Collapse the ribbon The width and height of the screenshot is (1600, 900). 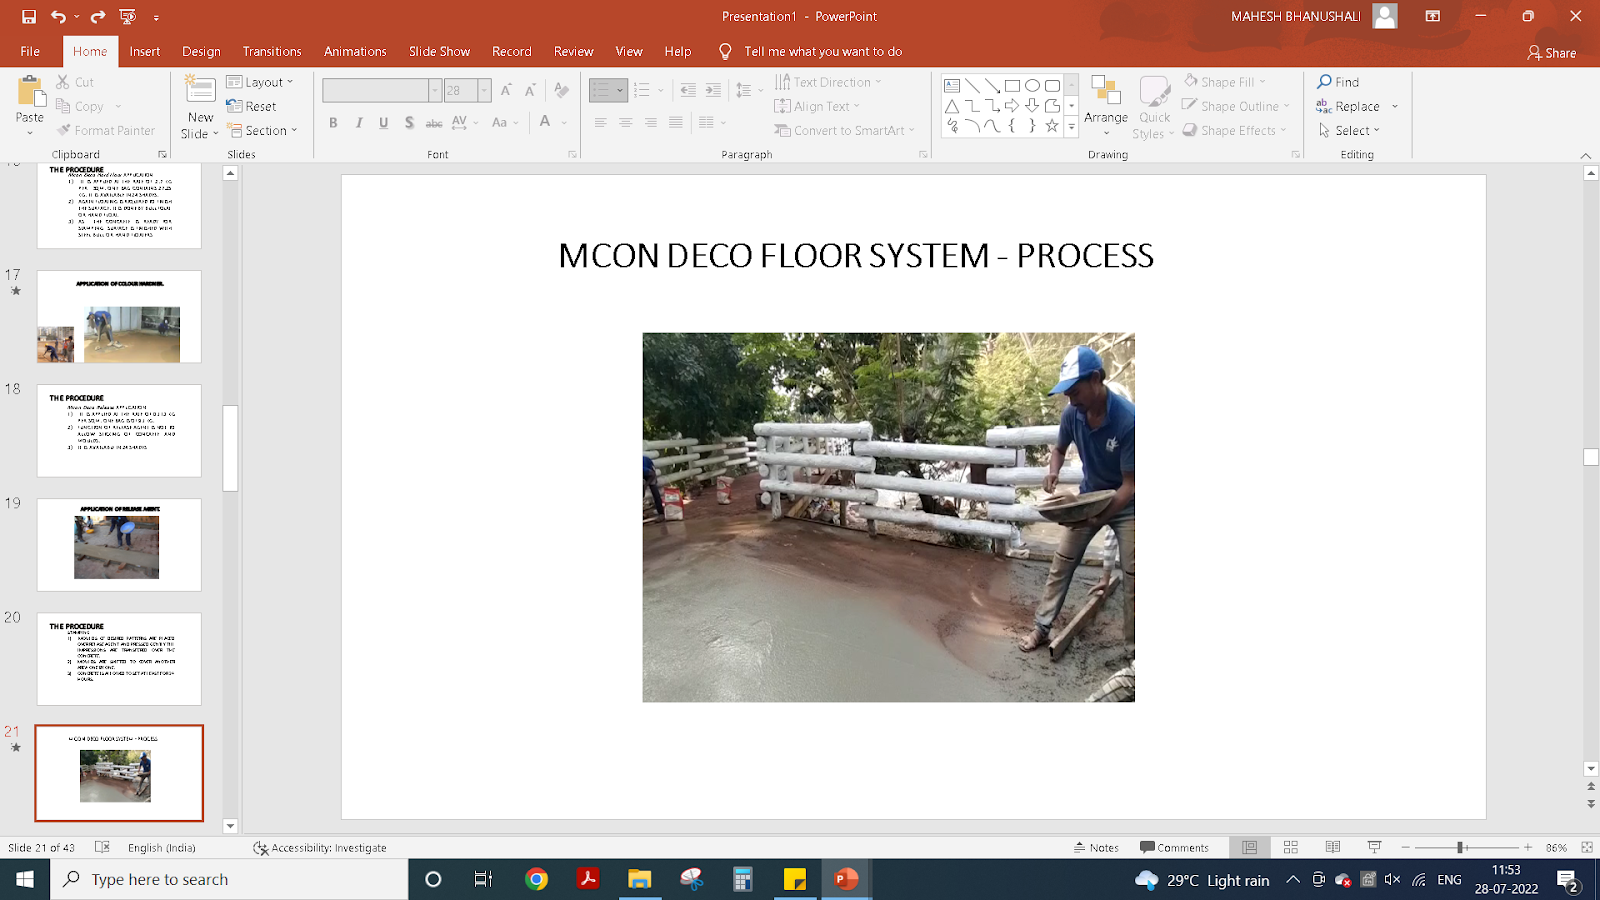tap(1585, 155)
